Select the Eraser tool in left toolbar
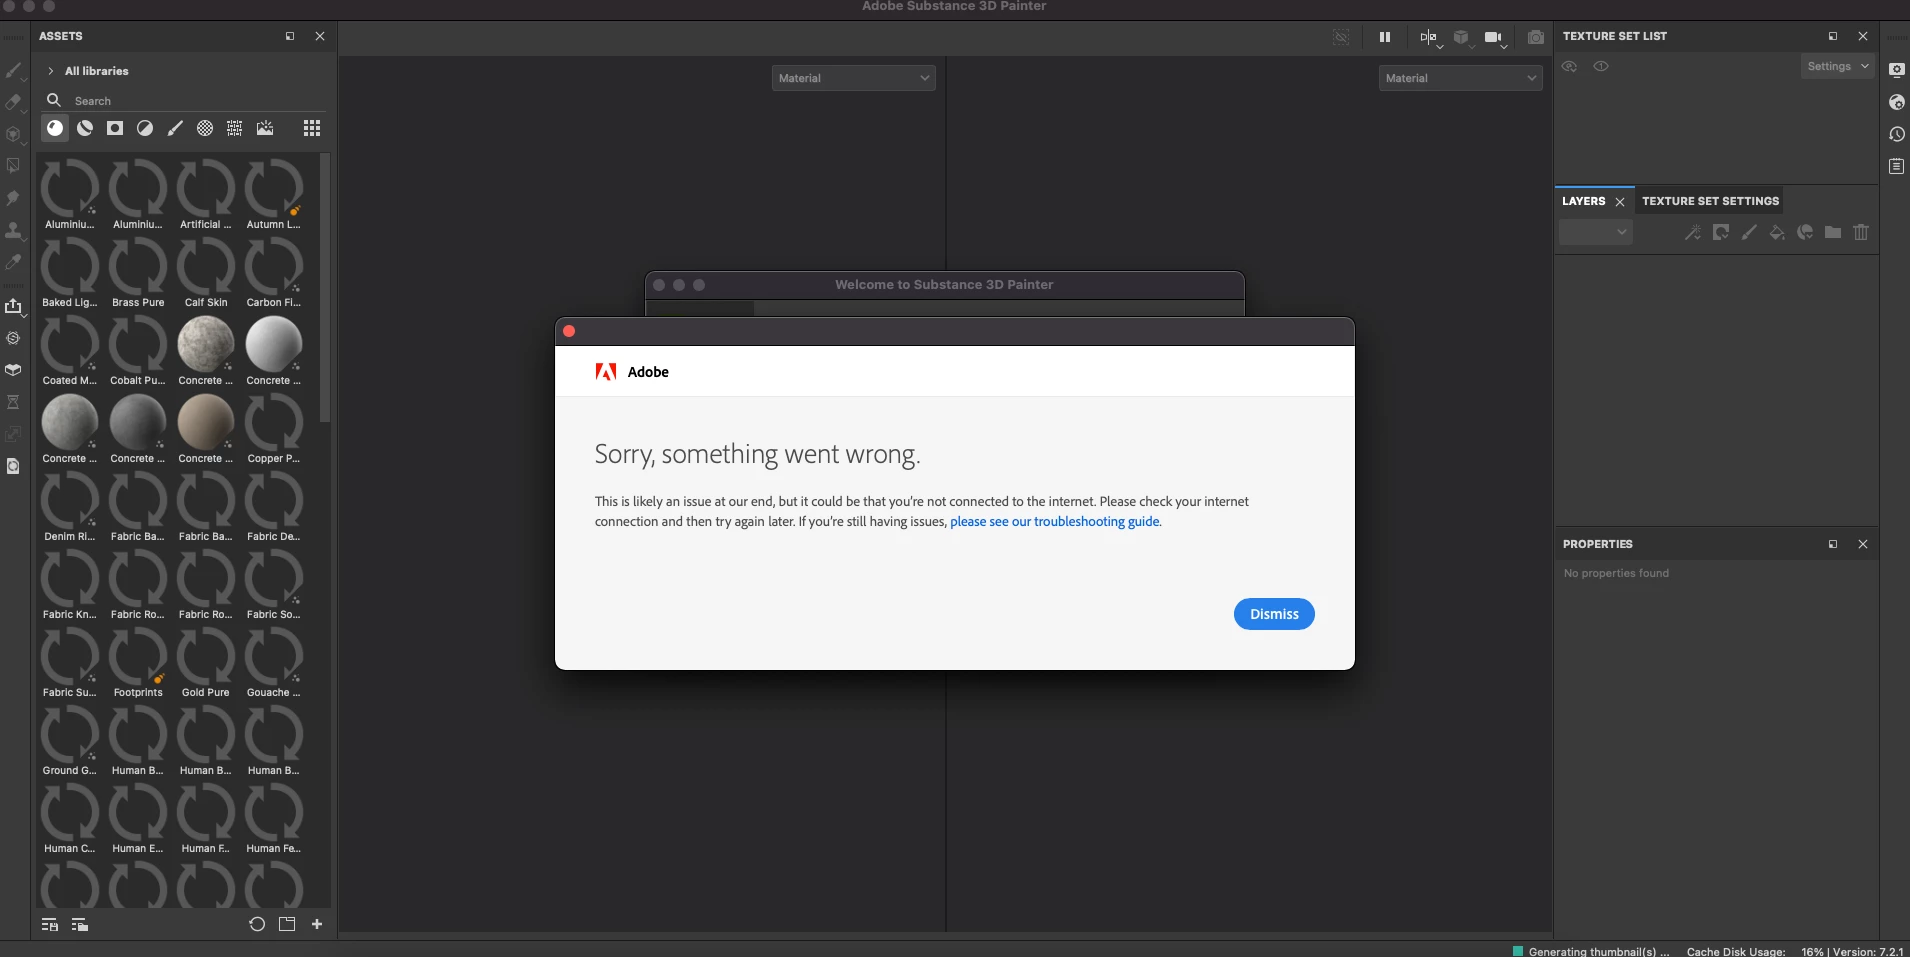The image size is (1910, 957). 13,102
